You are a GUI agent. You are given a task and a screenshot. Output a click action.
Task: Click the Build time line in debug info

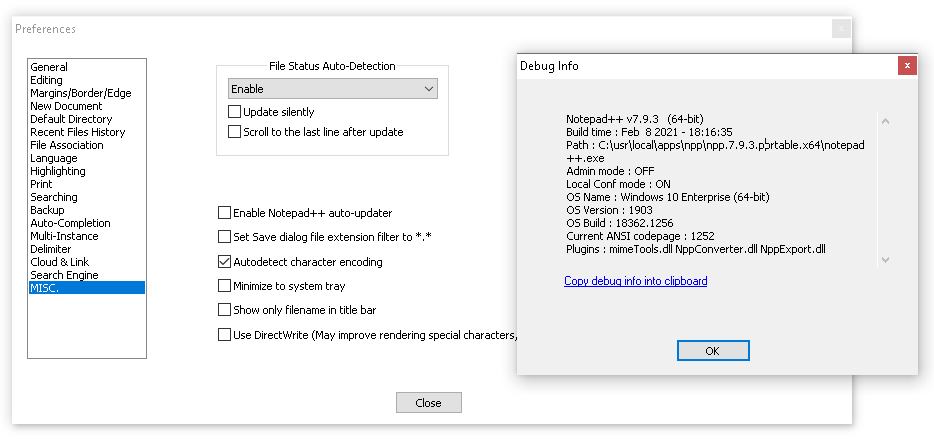[x=649, y=132]
